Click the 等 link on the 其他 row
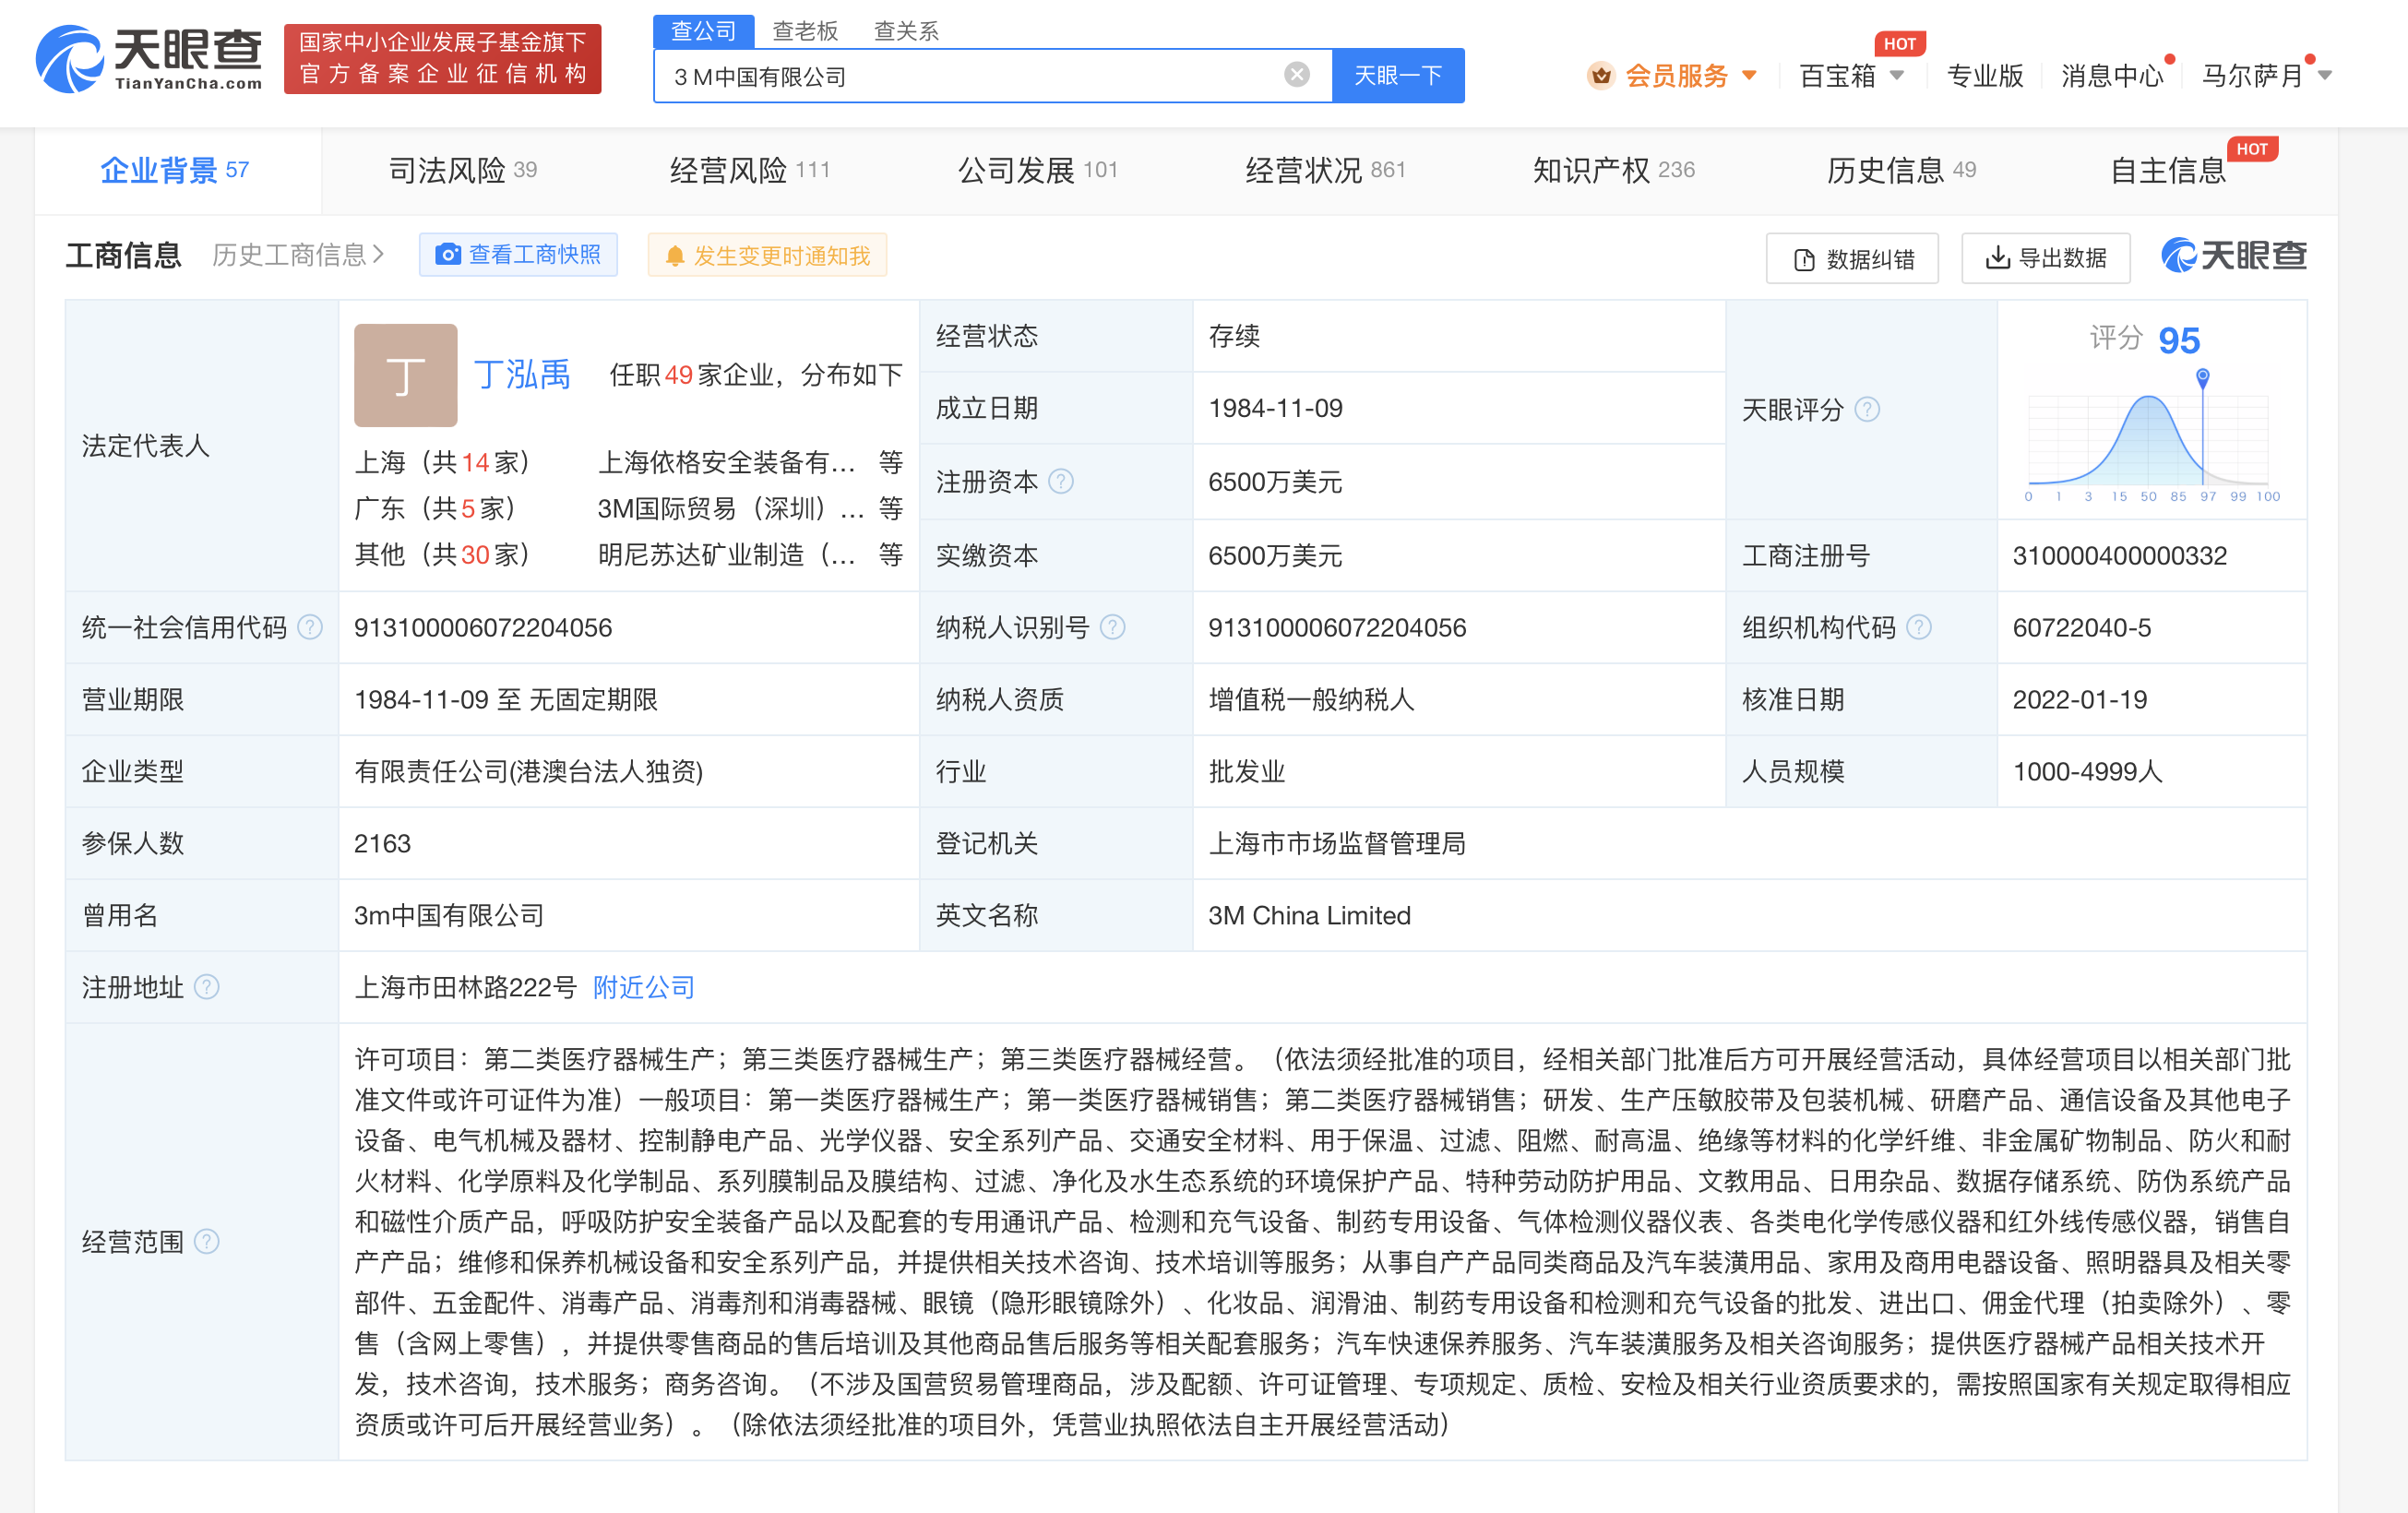The width and height of the screenshot is (2408, 1513). pyautogui.click(x=890, y=554)
